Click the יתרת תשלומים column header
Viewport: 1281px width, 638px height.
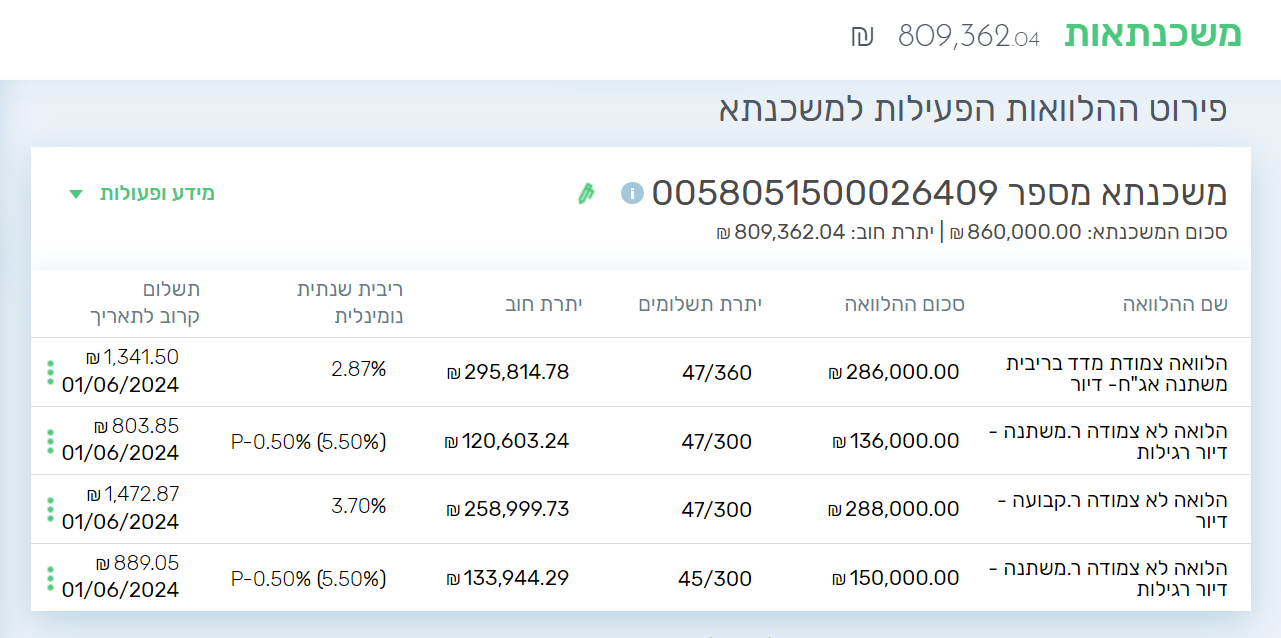(x=700, y=304)
